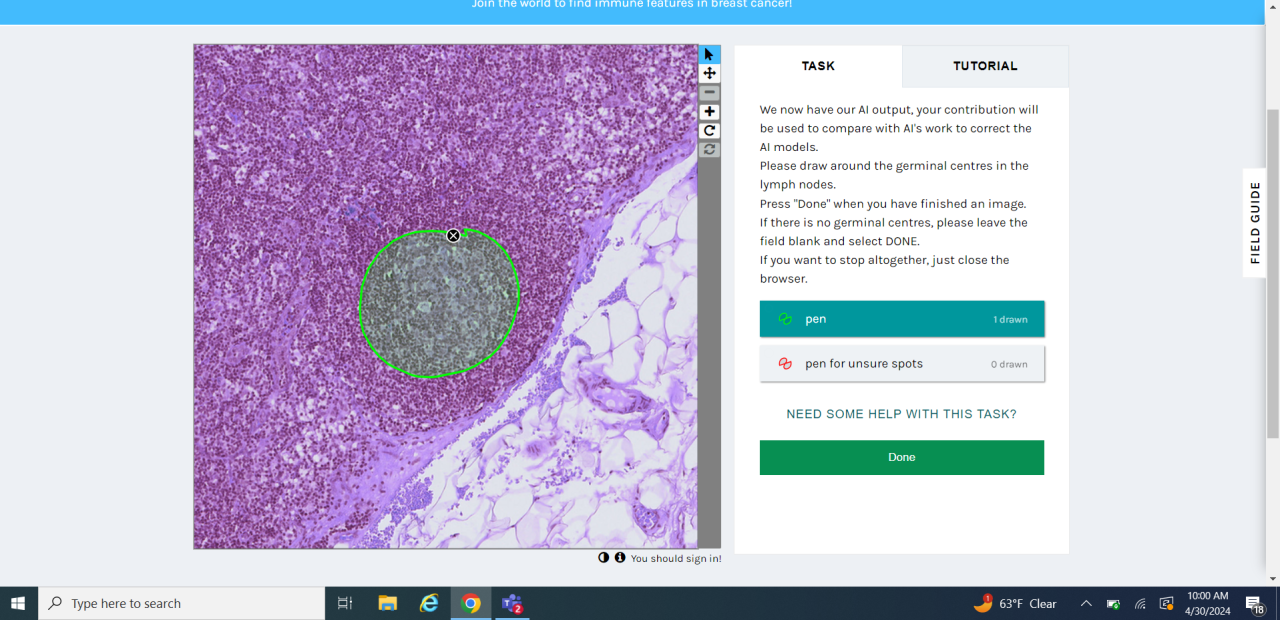The width and height of the screenshot is (1280, 620).
Task: Rotate the slide image clockwise
Action: tap(709, 130)
